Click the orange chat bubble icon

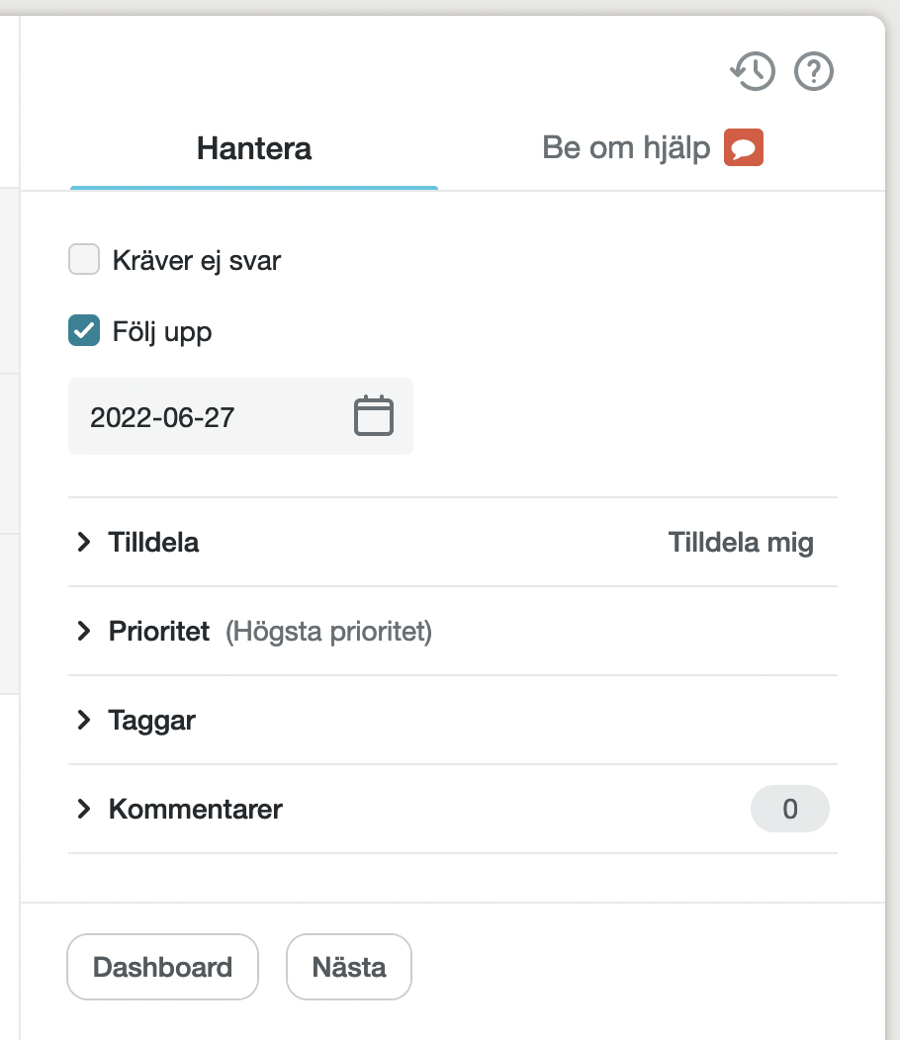pyautogui.click(x=743, y=147)
